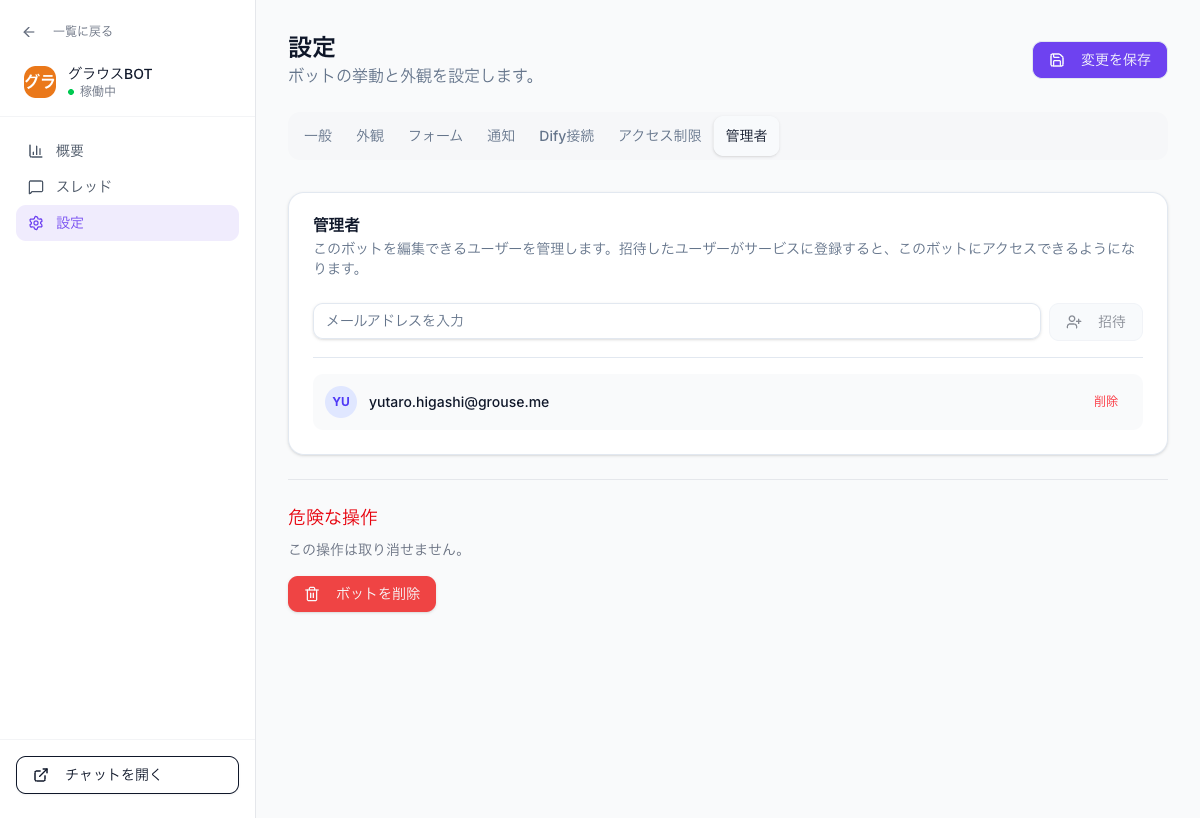Click 削除 for yutaro.higashi@grouse.me
The width and height of the screenshot is (1200, 818).
[1106, 401]
